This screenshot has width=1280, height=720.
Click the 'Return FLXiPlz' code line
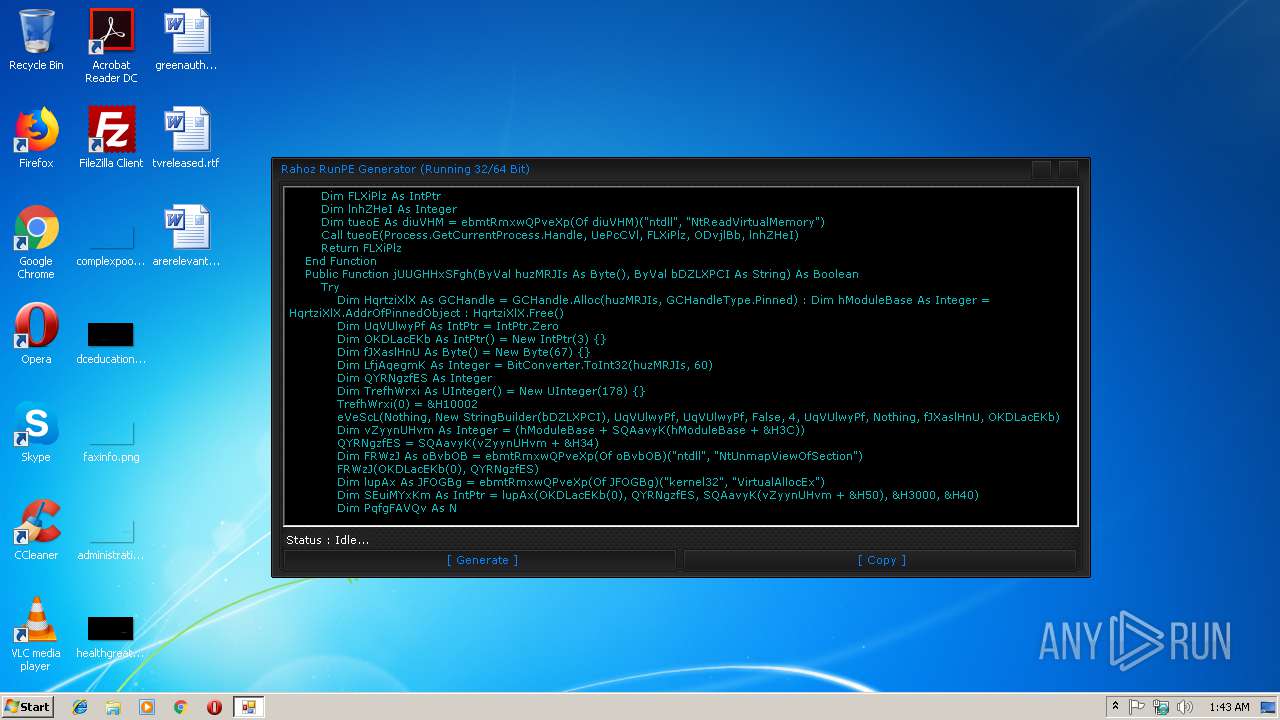point(361,248)
